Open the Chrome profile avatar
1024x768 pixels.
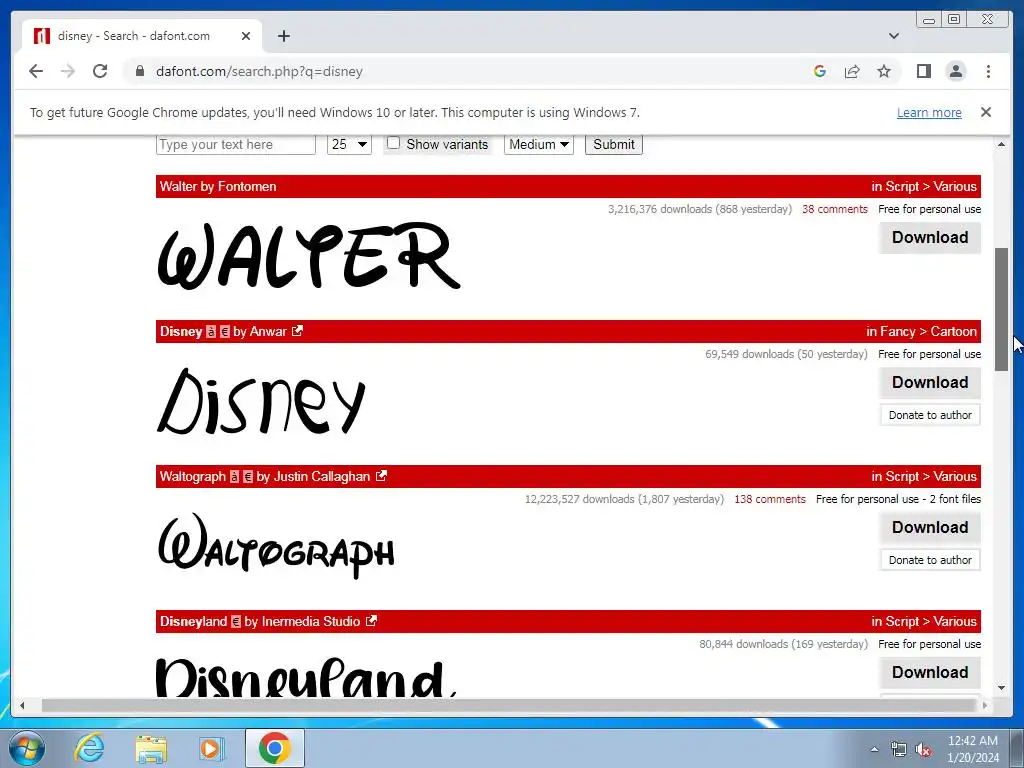click(x=955, y=71)
